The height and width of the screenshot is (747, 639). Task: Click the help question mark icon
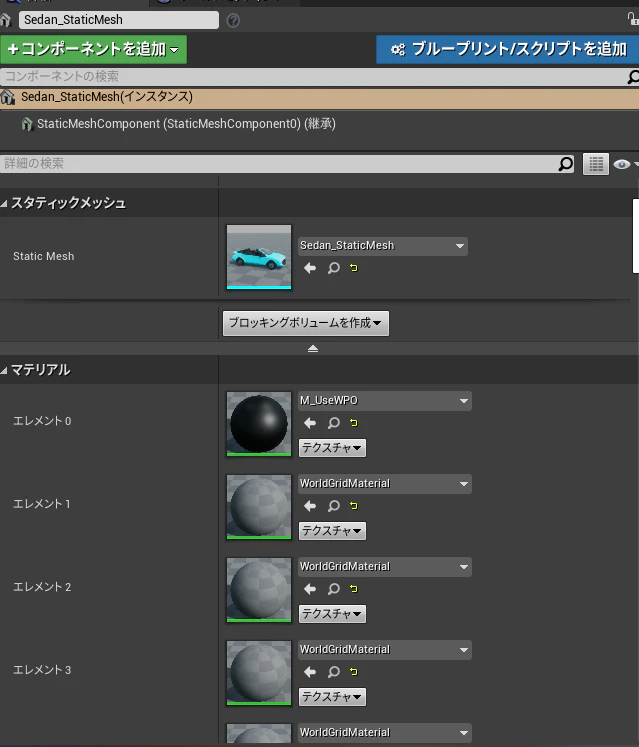tap(233, 20)
